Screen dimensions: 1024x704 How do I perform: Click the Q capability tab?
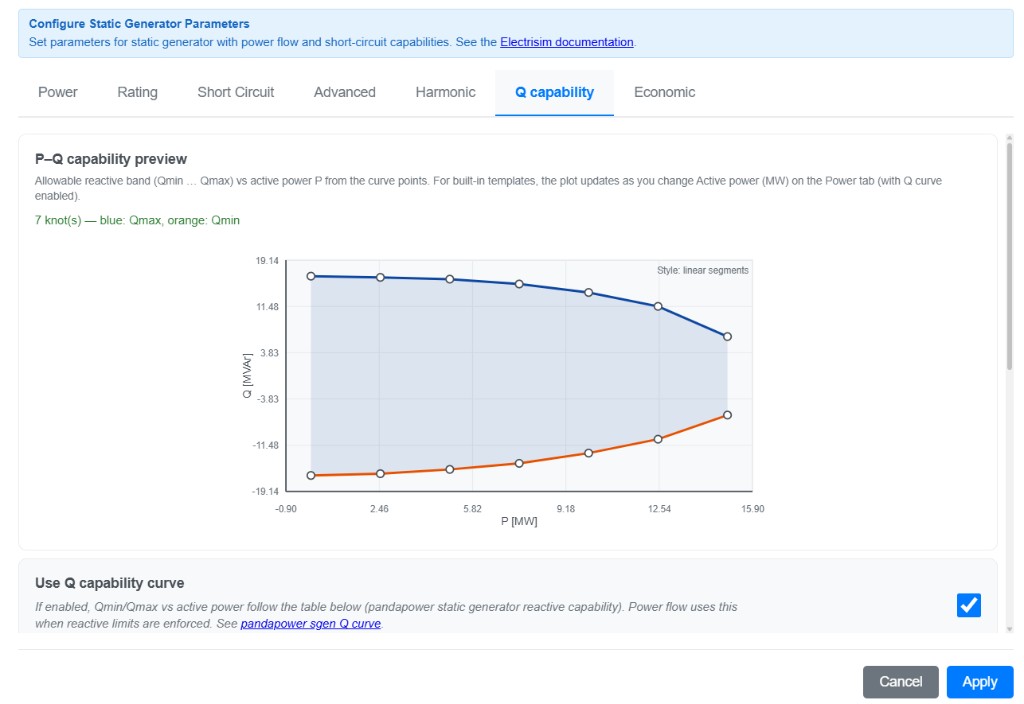coord(554,92)
